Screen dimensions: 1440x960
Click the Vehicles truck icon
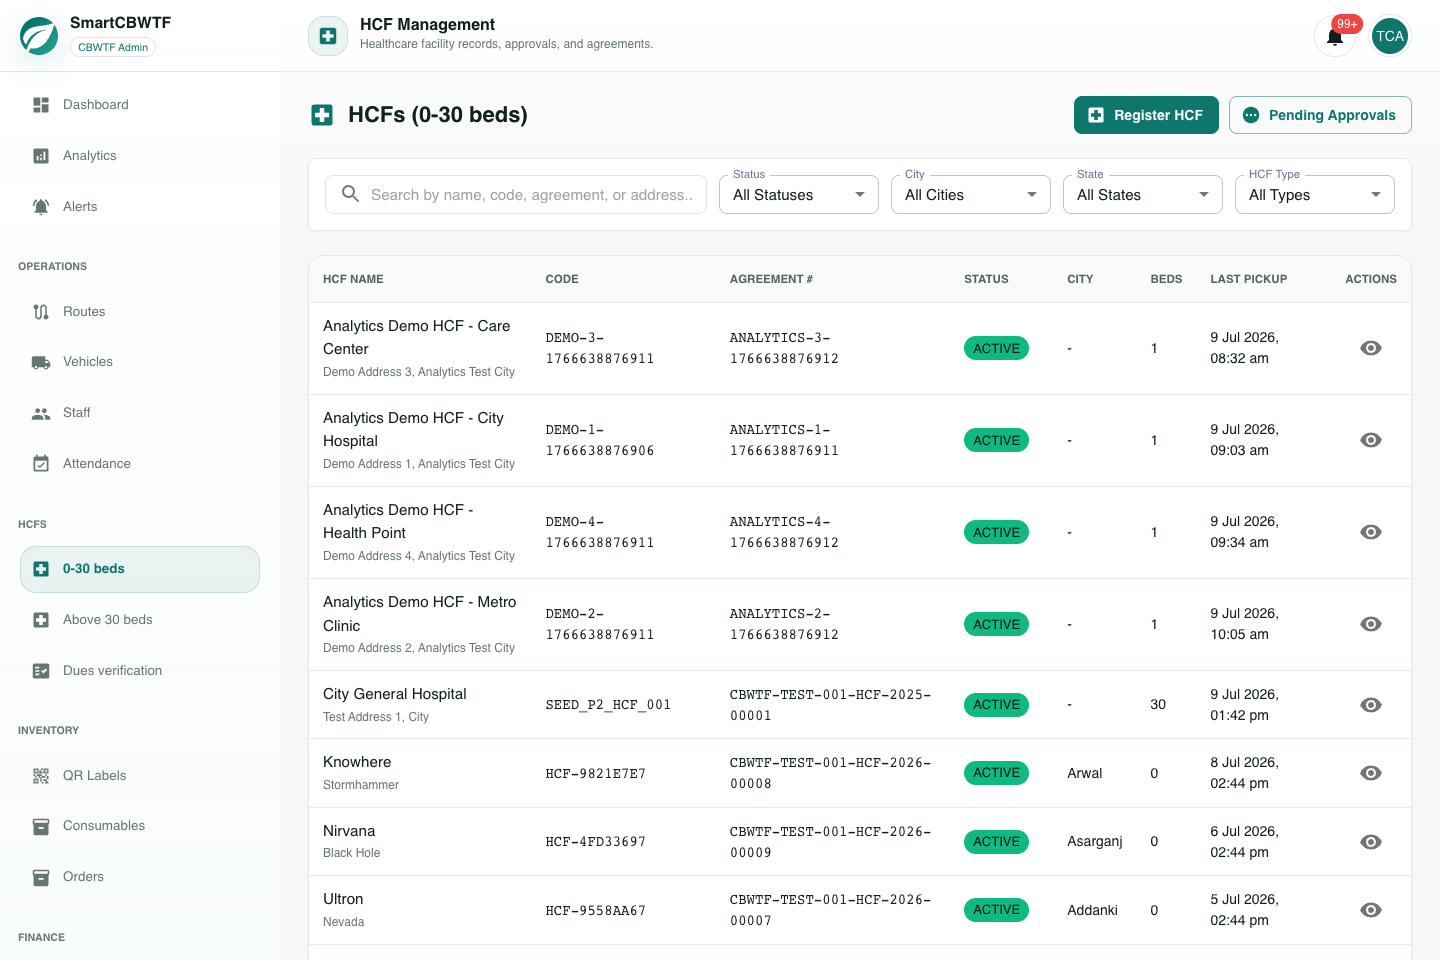(x=41, y=362)
